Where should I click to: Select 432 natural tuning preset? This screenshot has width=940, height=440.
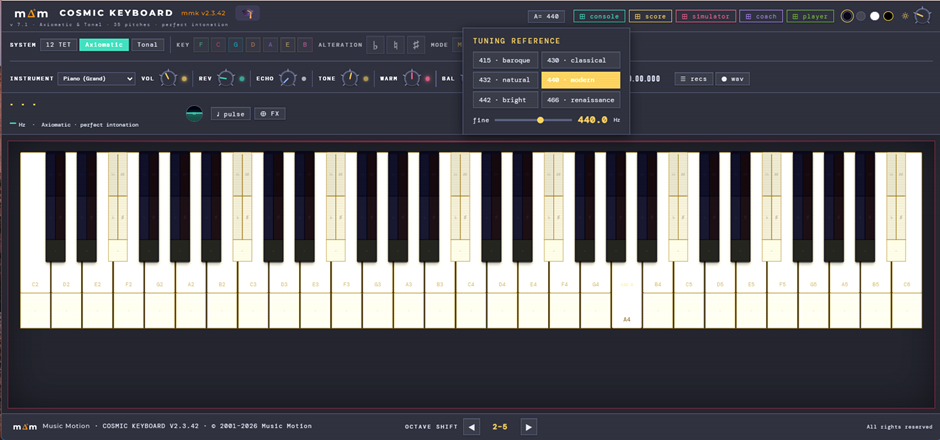pos(505,80)
